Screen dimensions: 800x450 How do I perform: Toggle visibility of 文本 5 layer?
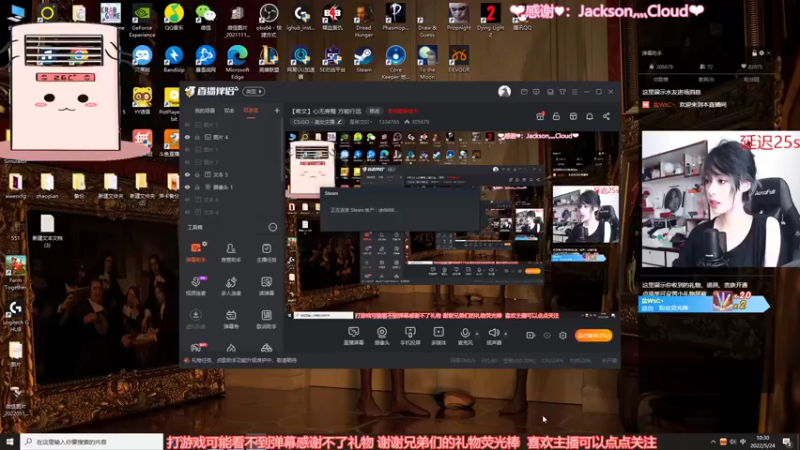(188, 174)
